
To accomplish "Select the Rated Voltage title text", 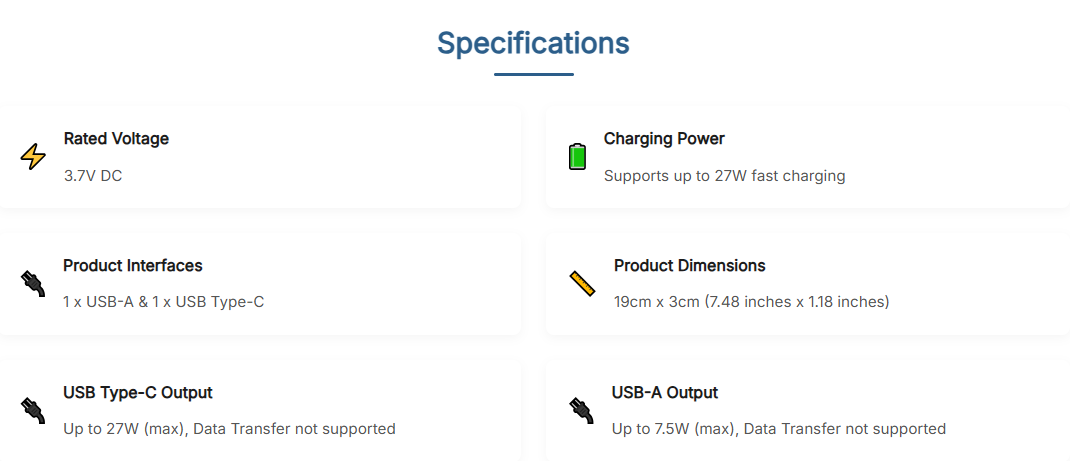I will [116, 139].
